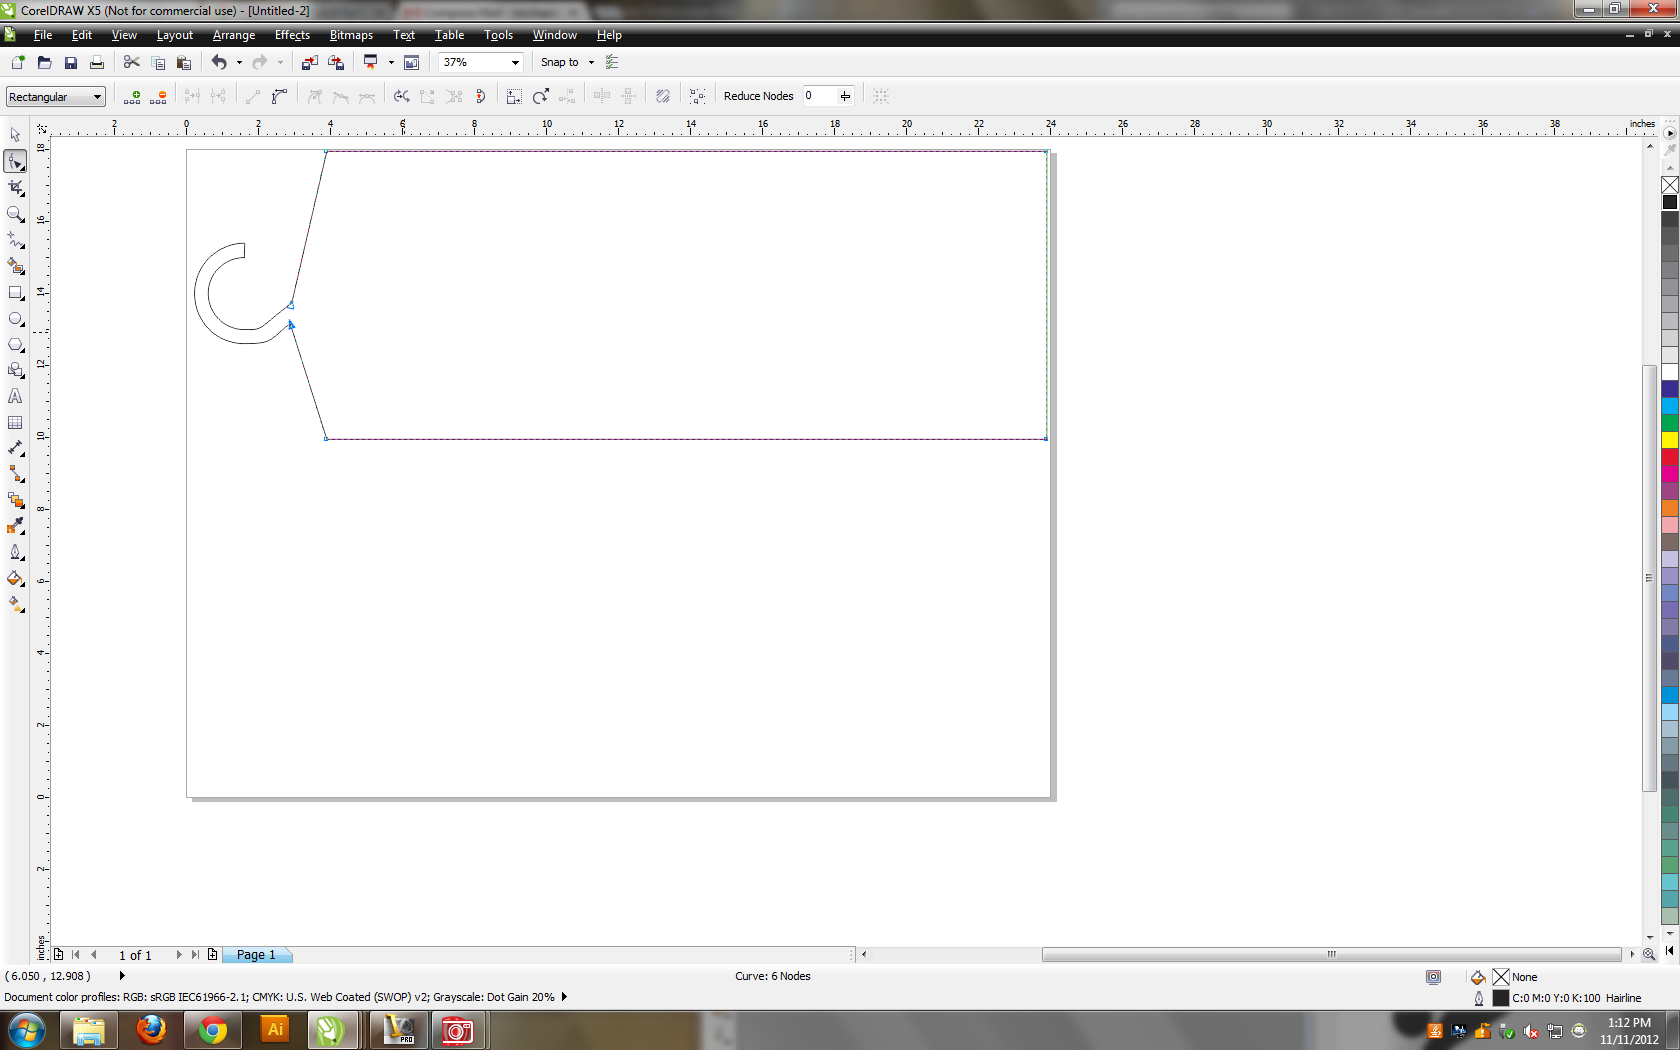The height and width of the screenshot is (1050, 1680).
Task: Add nodes to the curve
Action: 132,96
